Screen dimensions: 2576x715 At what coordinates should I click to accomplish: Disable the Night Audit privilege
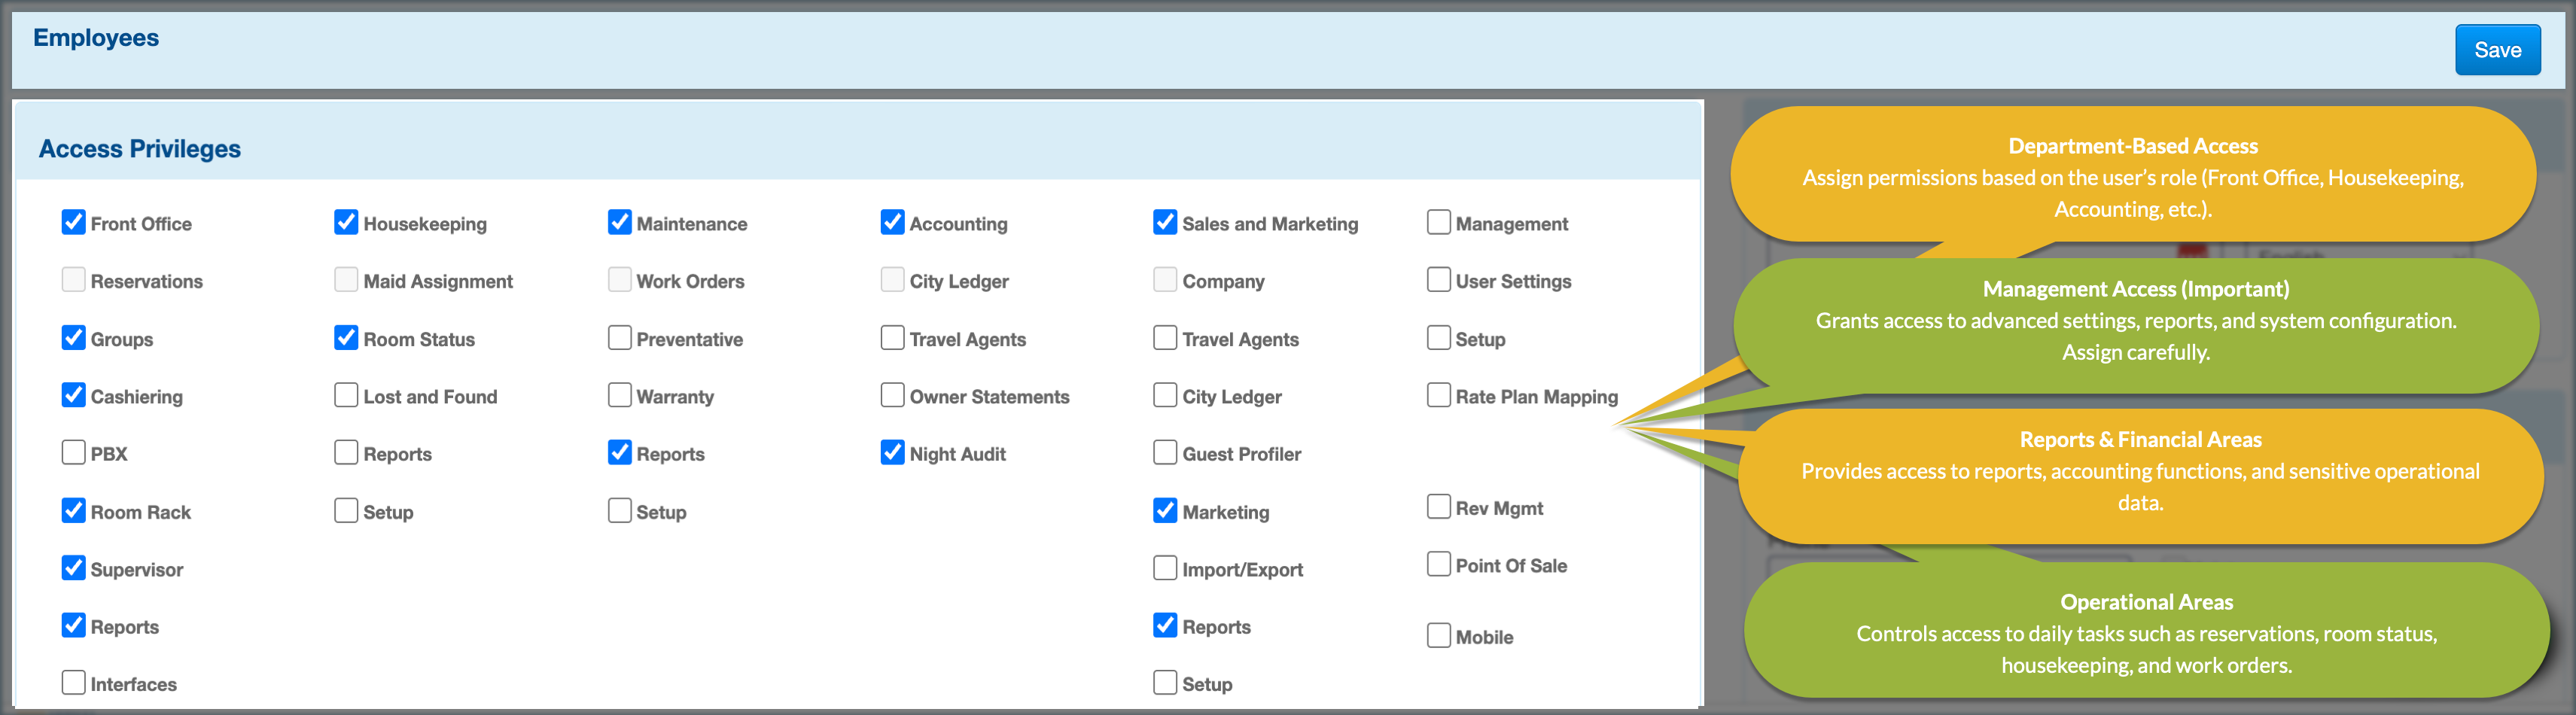[892, 453]
